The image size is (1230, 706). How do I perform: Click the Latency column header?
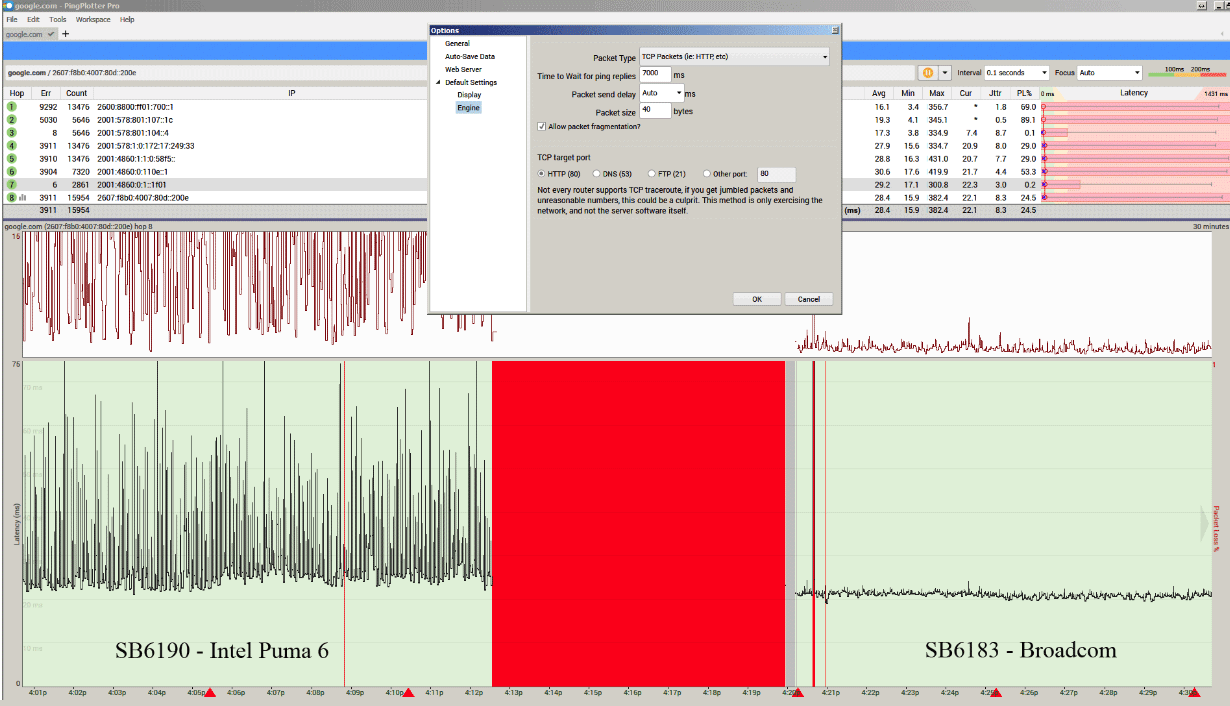click(x=1134, y=93)
